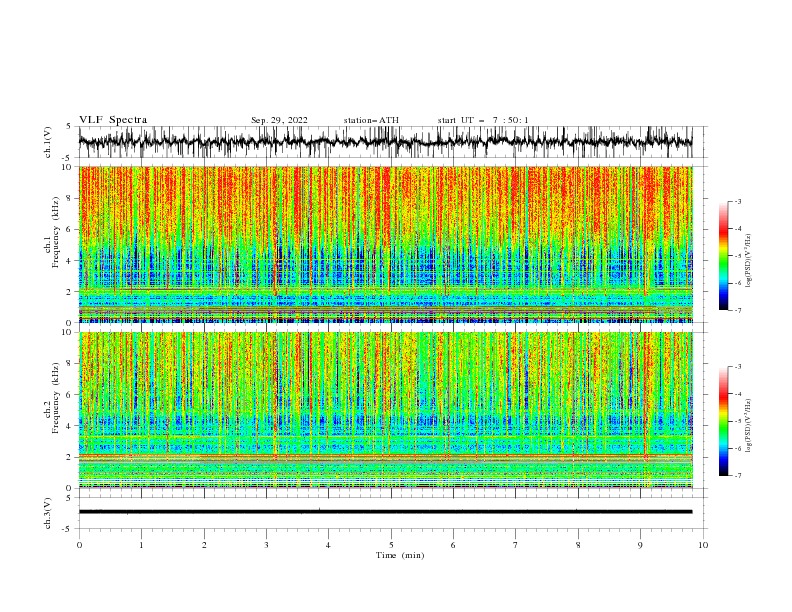This screenshot has height=612, width=792.
Task: Click the 'ch.1(V)' axis label
Action: pos(48,142)
